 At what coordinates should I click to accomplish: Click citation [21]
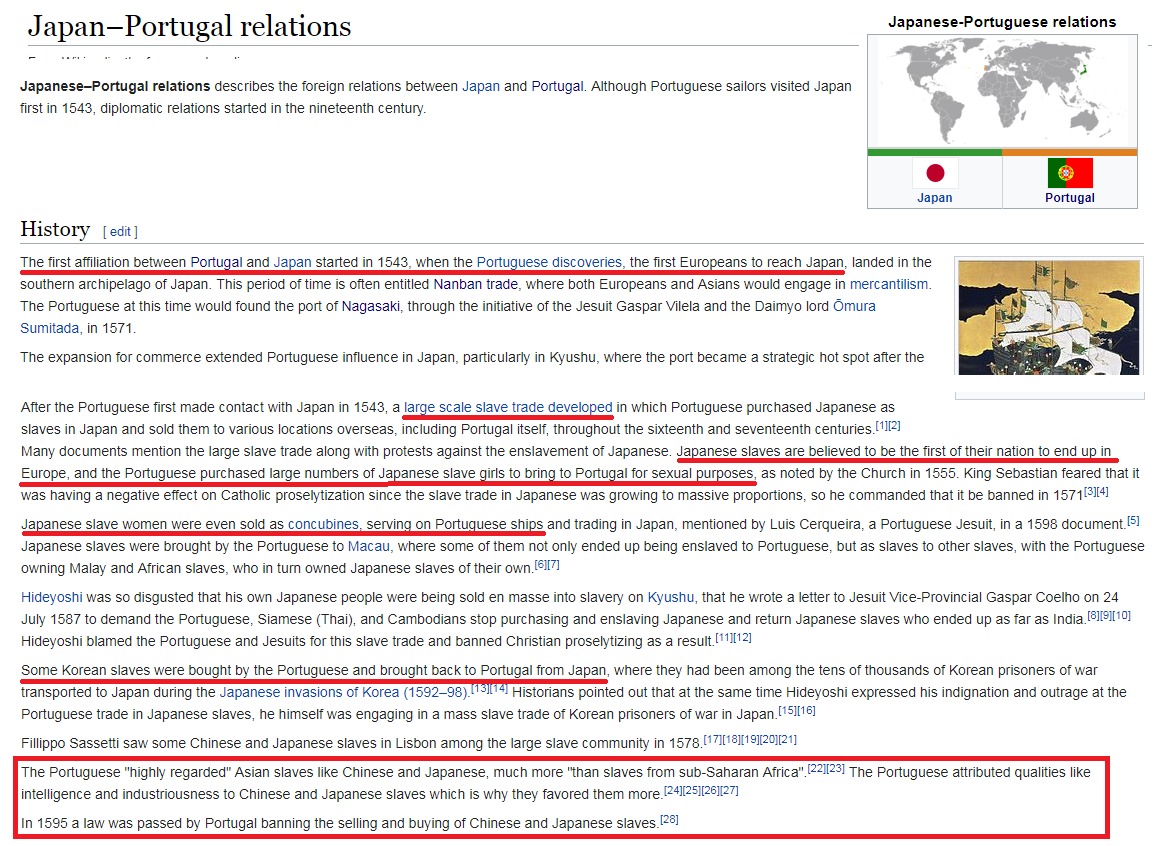(x=788, y=739)
